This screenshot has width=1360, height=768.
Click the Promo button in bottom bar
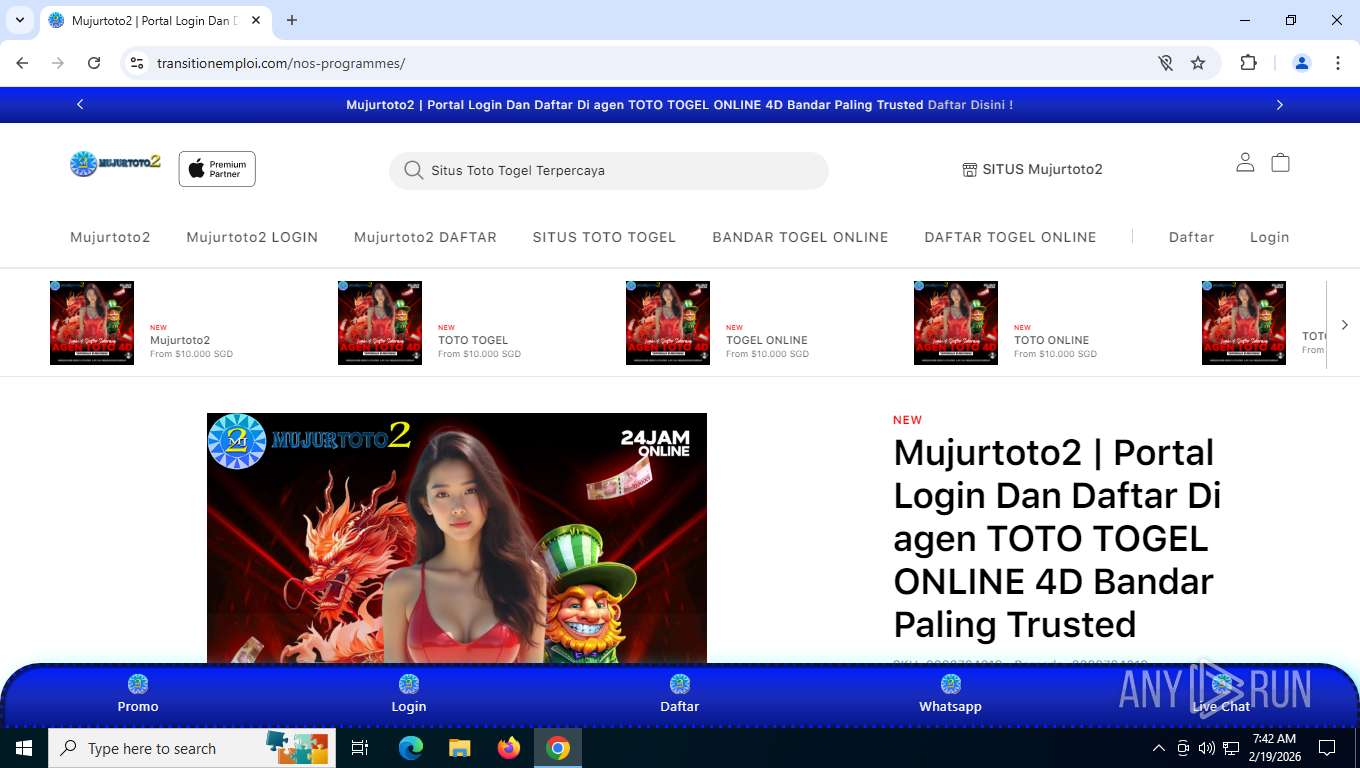pos(138,694)
